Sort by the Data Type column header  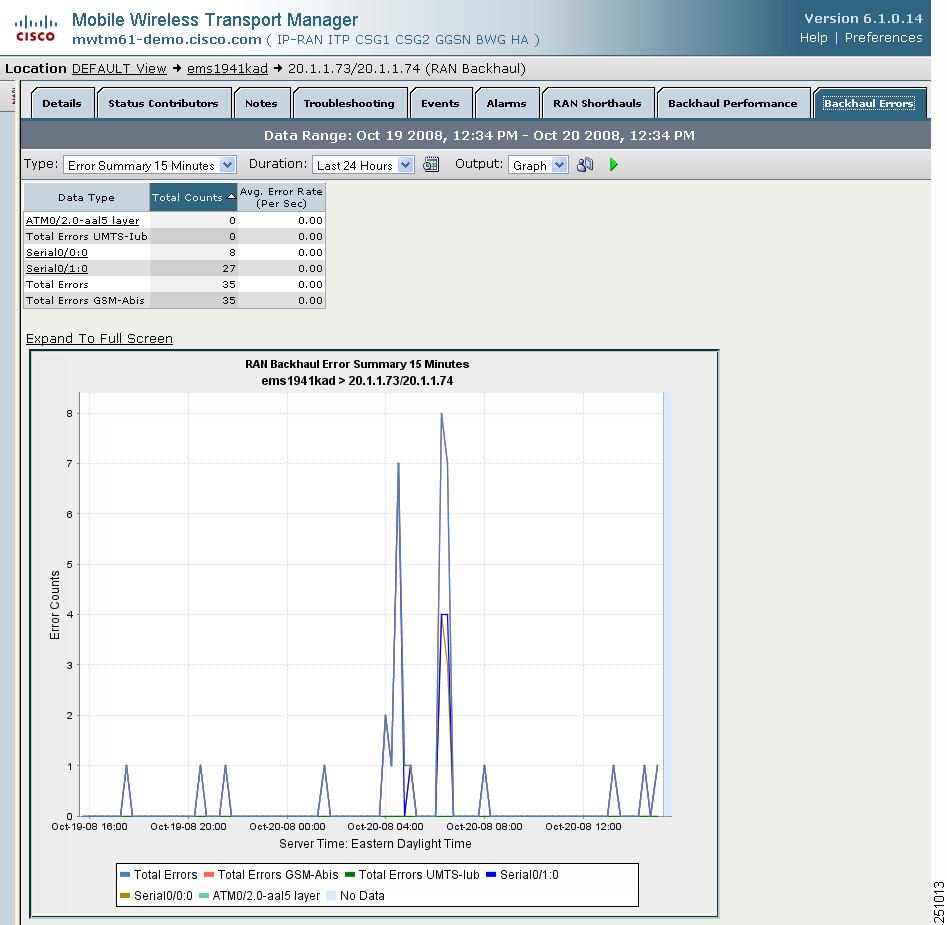[86, 197]
